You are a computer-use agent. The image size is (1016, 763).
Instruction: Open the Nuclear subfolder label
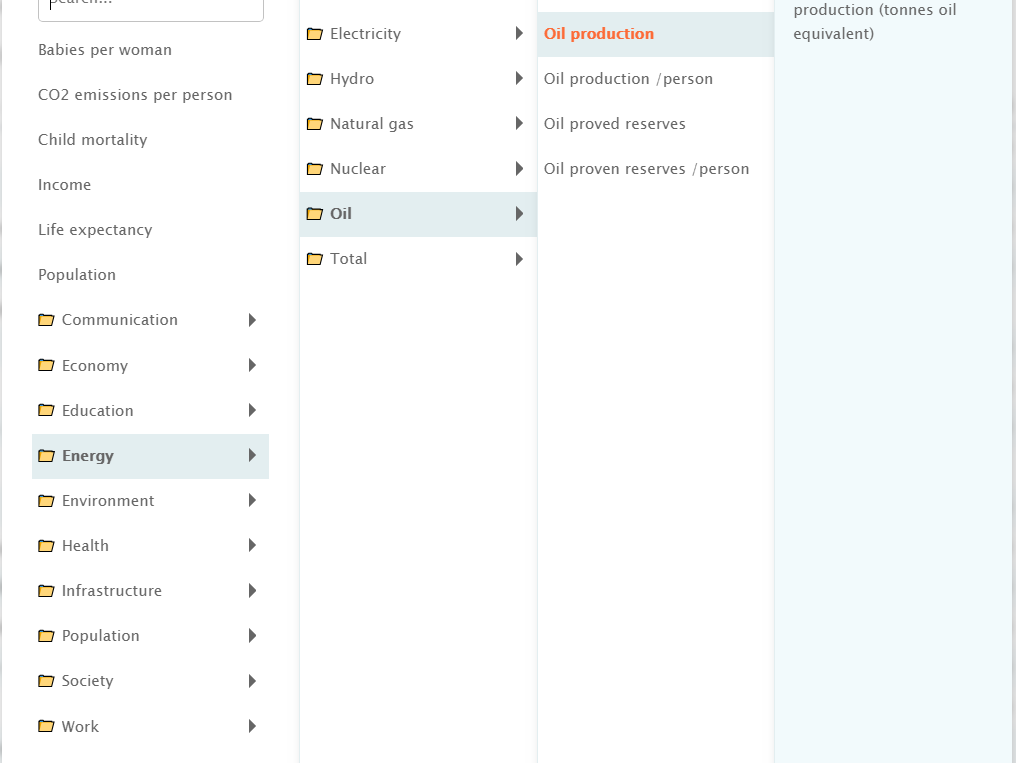pos(358,169)
